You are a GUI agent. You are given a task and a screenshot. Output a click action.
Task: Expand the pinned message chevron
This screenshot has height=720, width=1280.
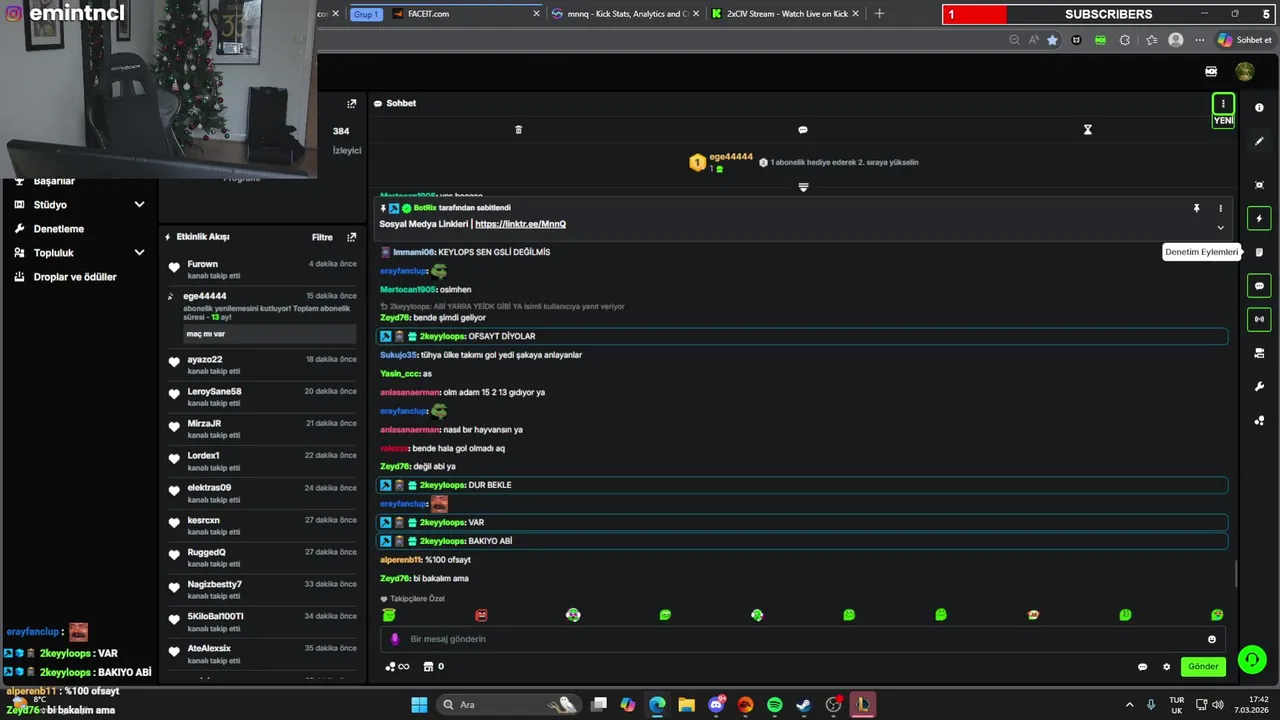tap(1220, 227)
